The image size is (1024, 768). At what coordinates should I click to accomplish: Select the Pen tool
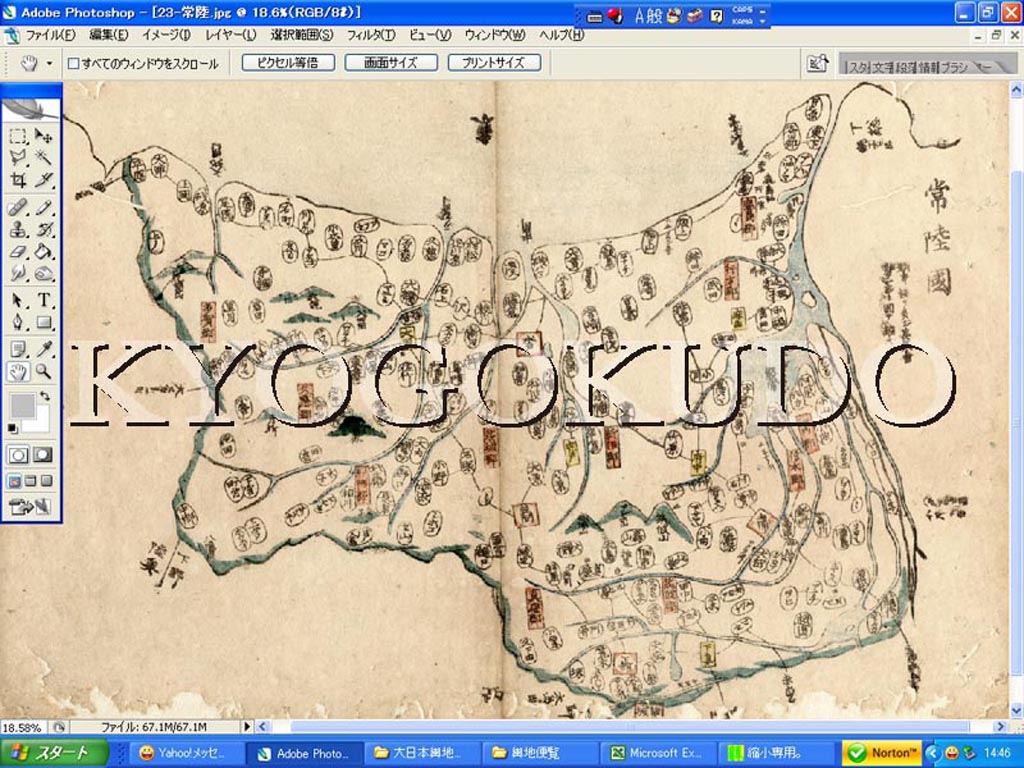coord(18,322)
